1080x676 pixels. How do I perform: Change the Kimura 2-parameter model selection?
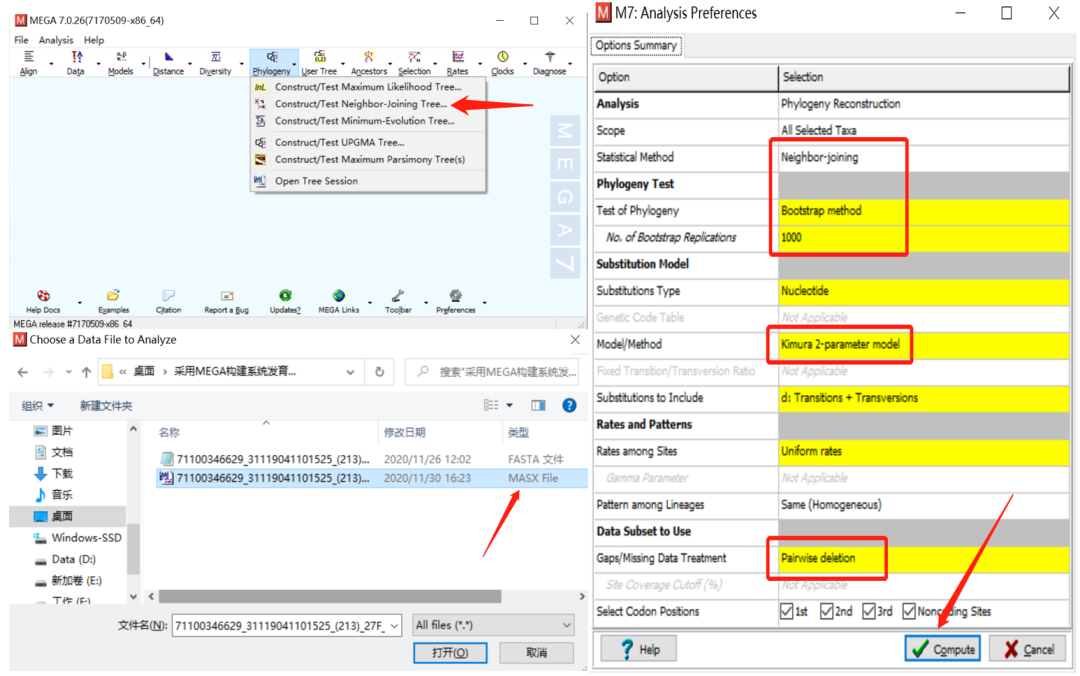click(924, 344)
